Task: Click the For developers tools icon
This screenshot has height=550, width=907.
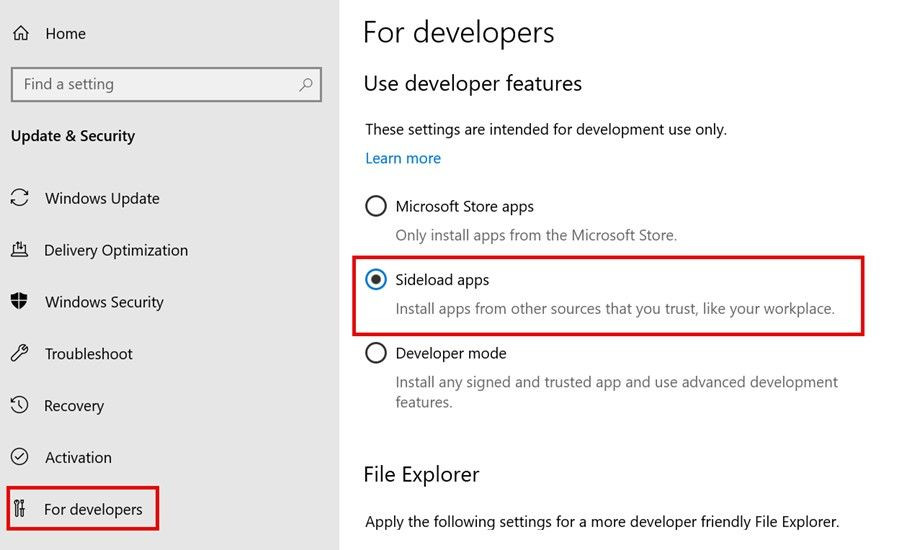Action: click(20, 508)
